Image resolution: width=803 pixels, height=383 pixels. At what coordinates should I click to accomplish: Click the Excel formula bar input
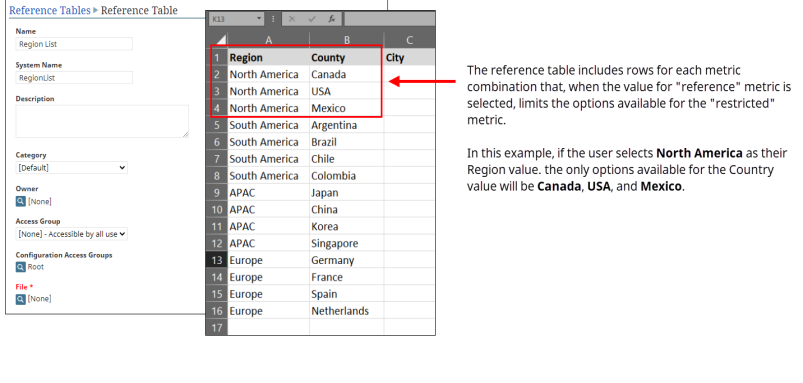coord(389,19)
